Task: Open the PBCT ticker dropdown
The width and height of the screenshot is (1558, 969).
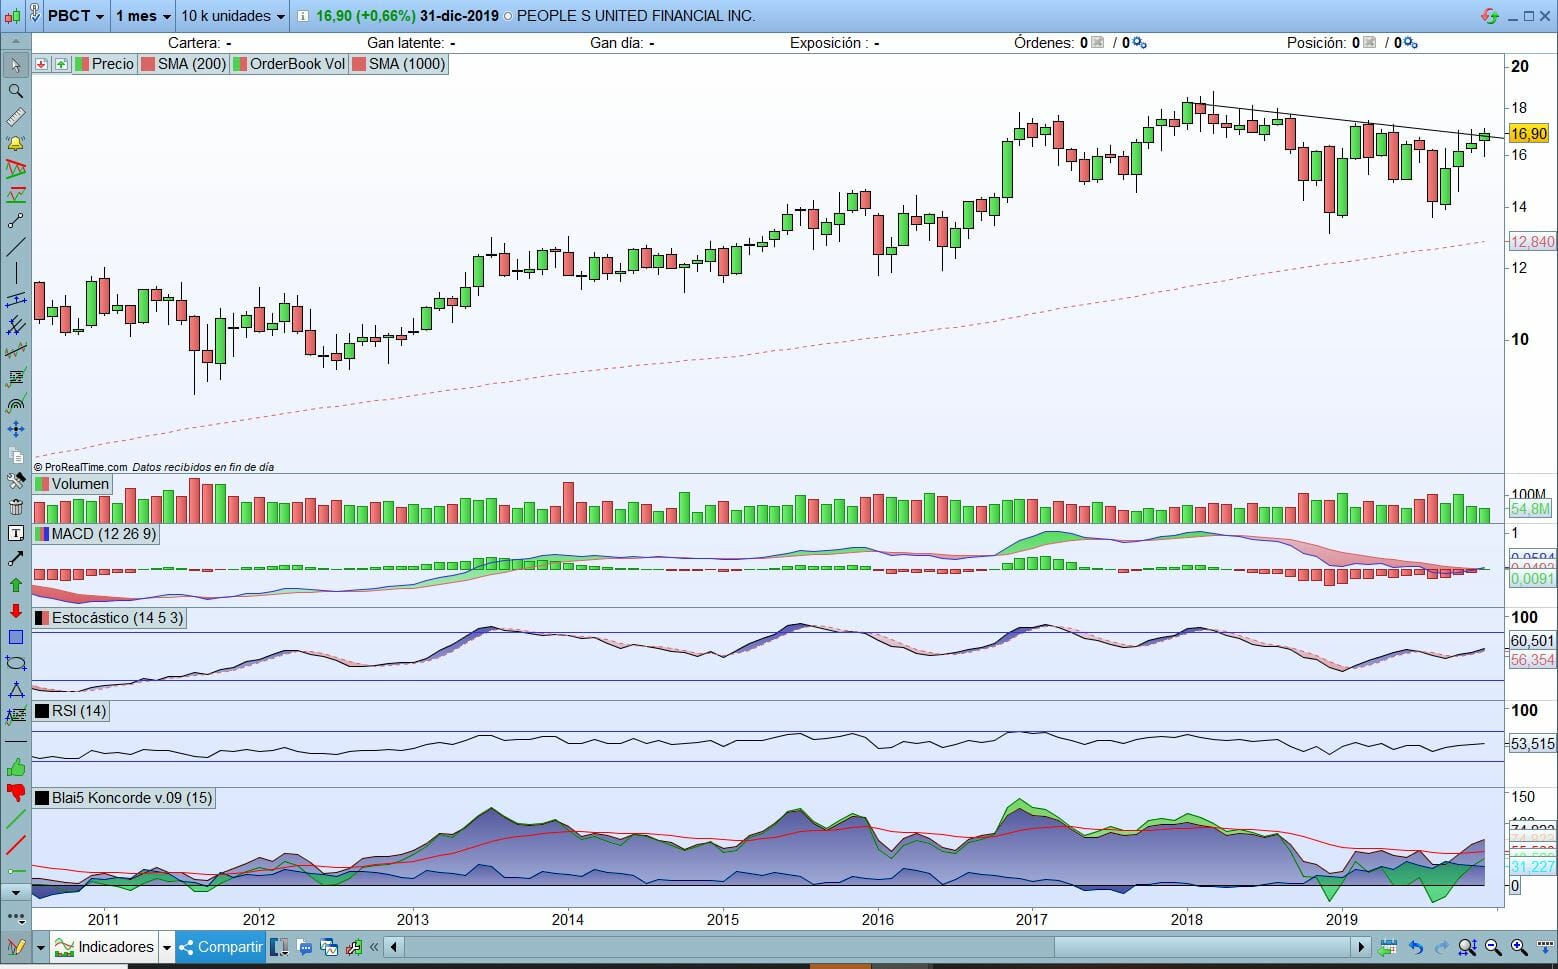Action: 76,16
